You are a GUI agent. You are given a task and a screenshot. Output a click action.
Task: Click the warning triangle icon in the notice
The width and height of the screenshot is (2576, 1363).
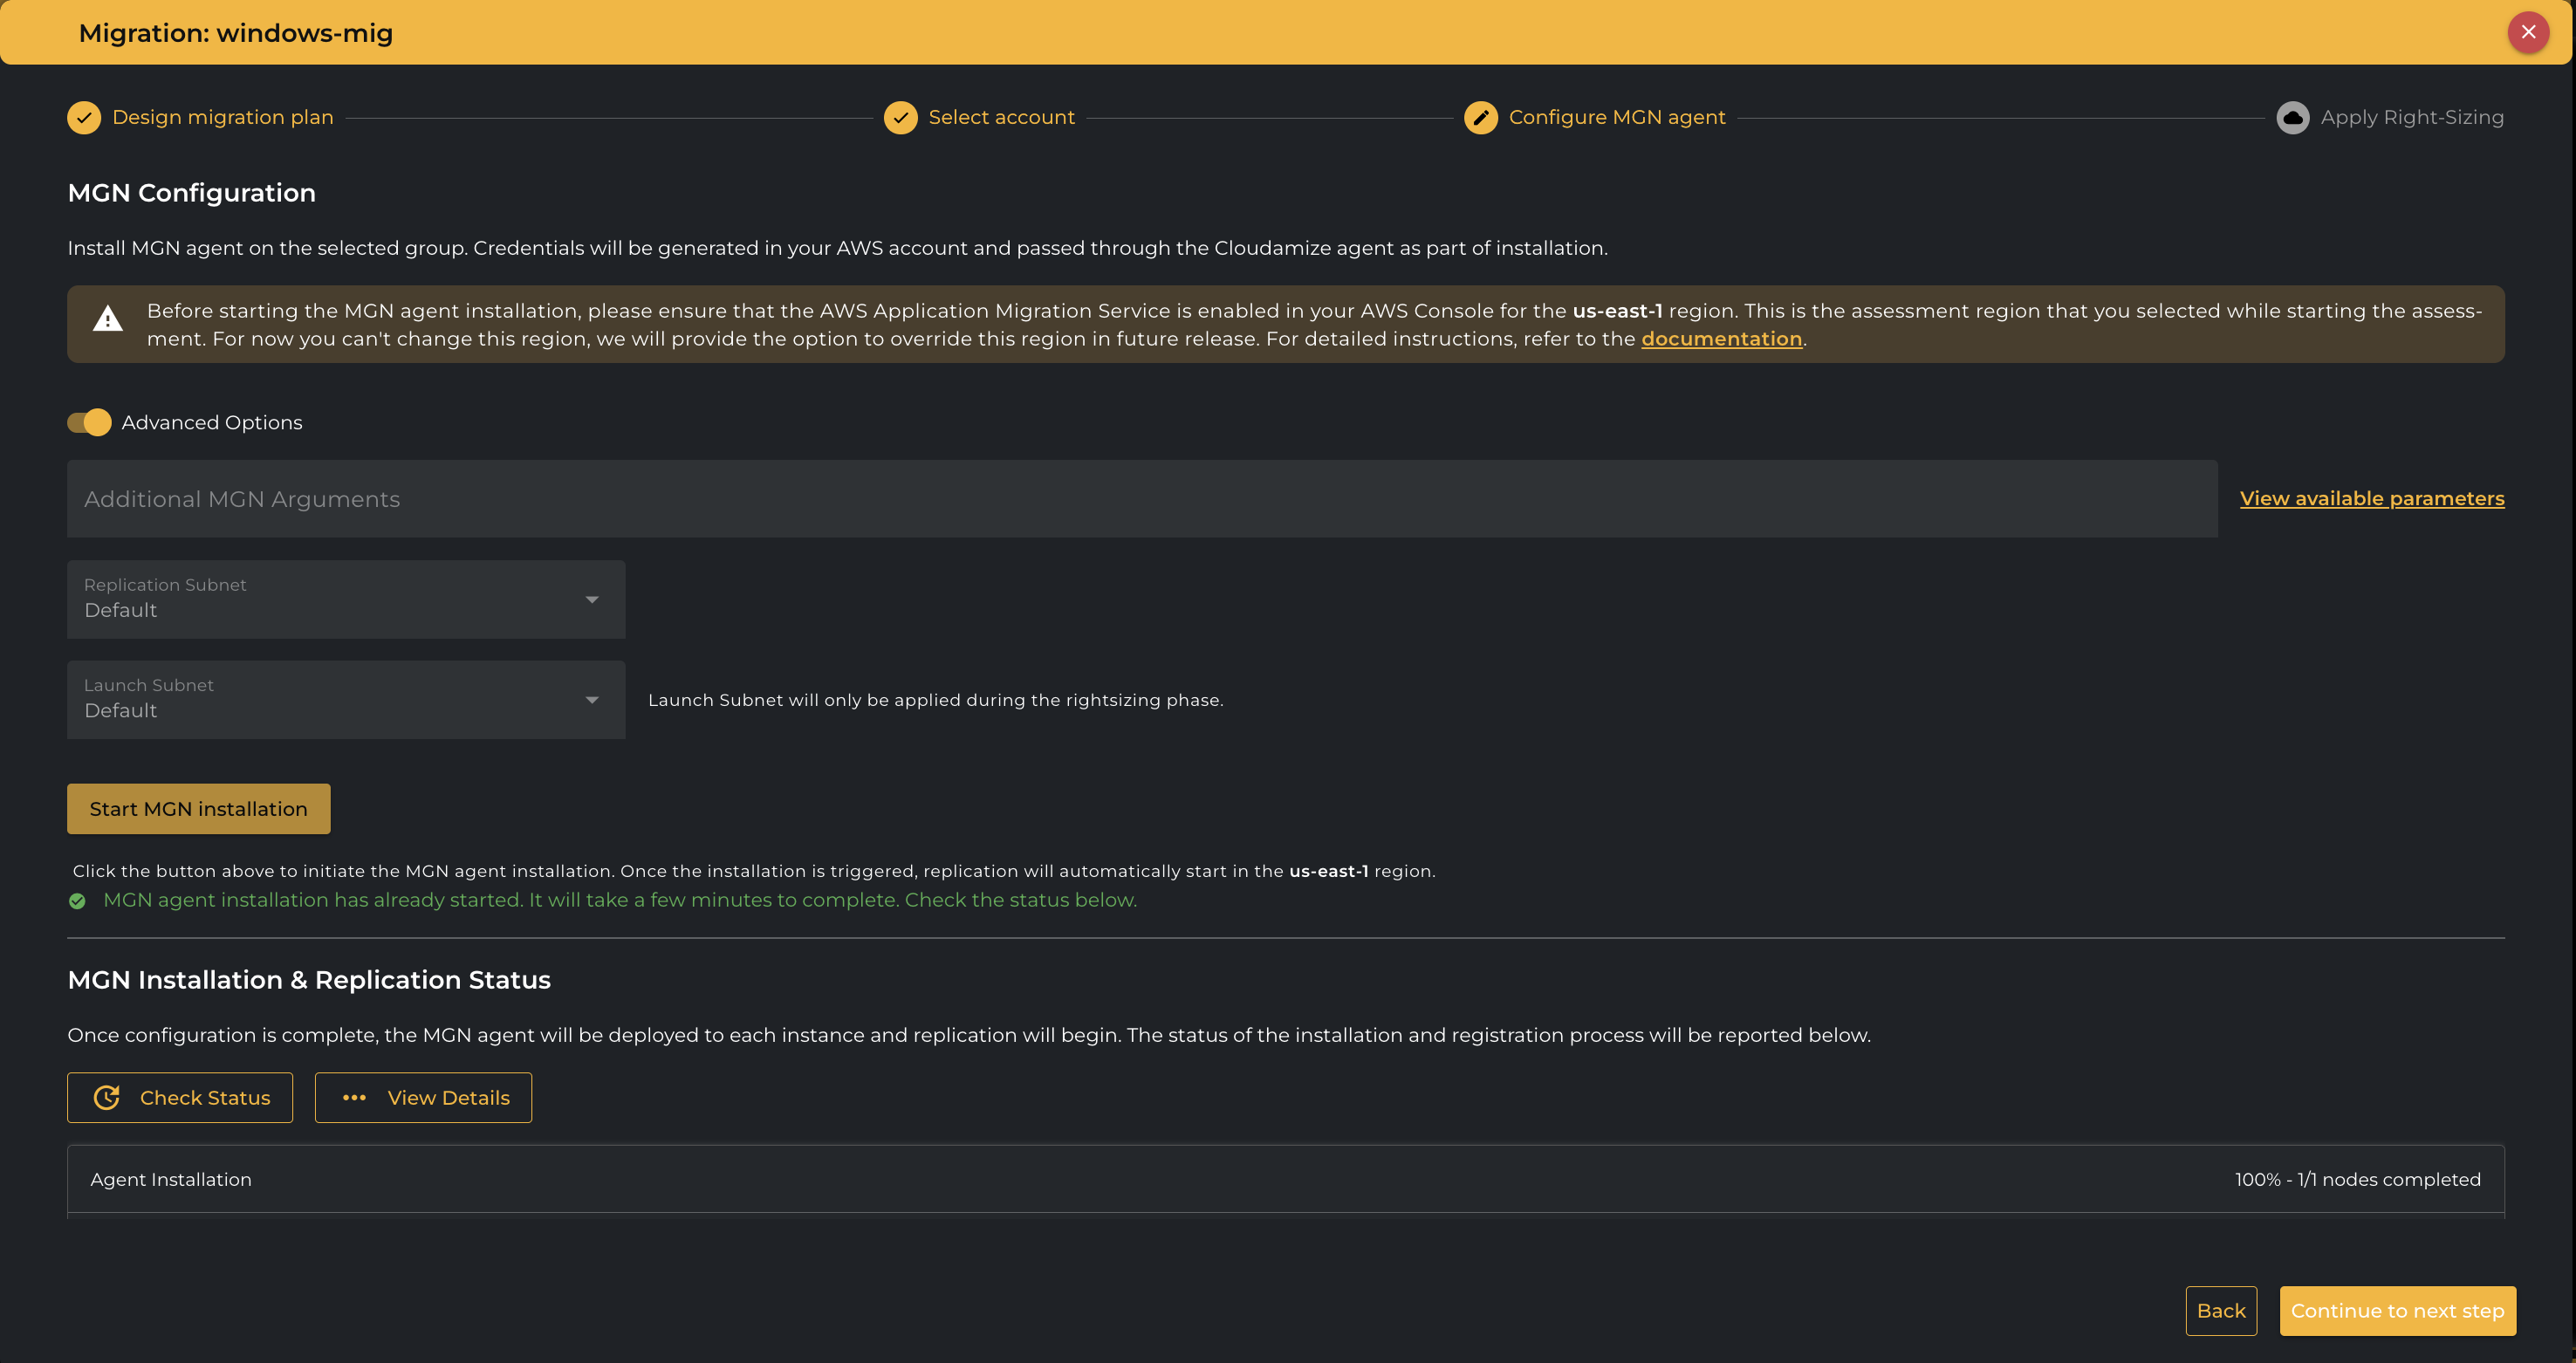[108, 320]
